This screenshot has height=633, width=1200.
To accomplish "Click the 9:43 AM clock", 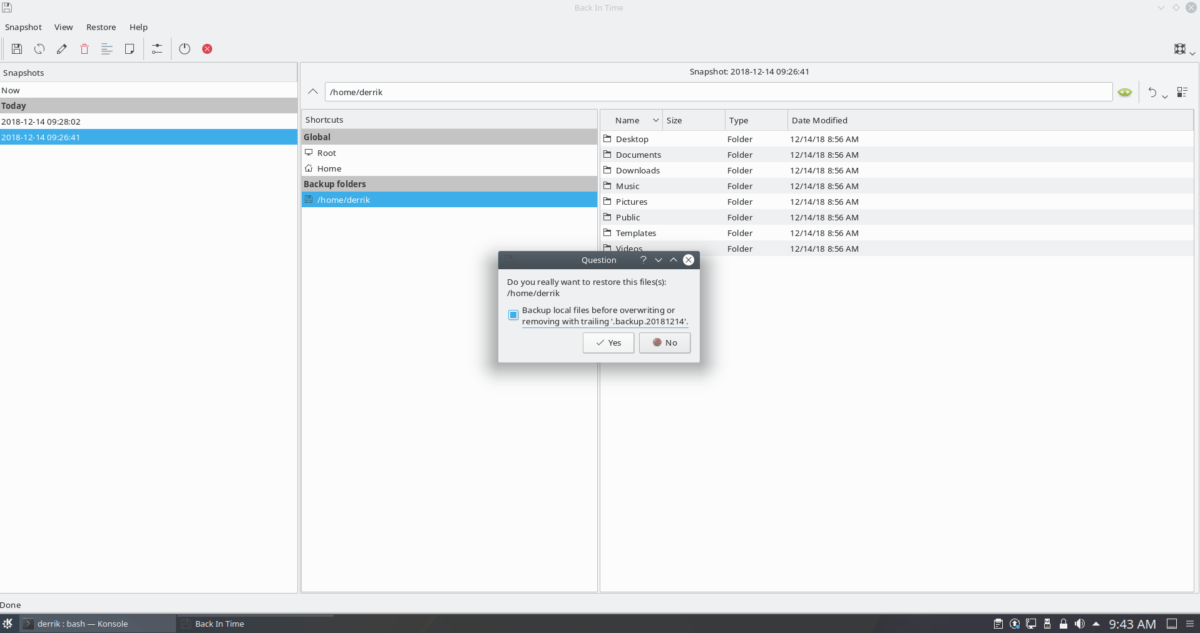I will pyautogui.click(x=1132, y=624).
